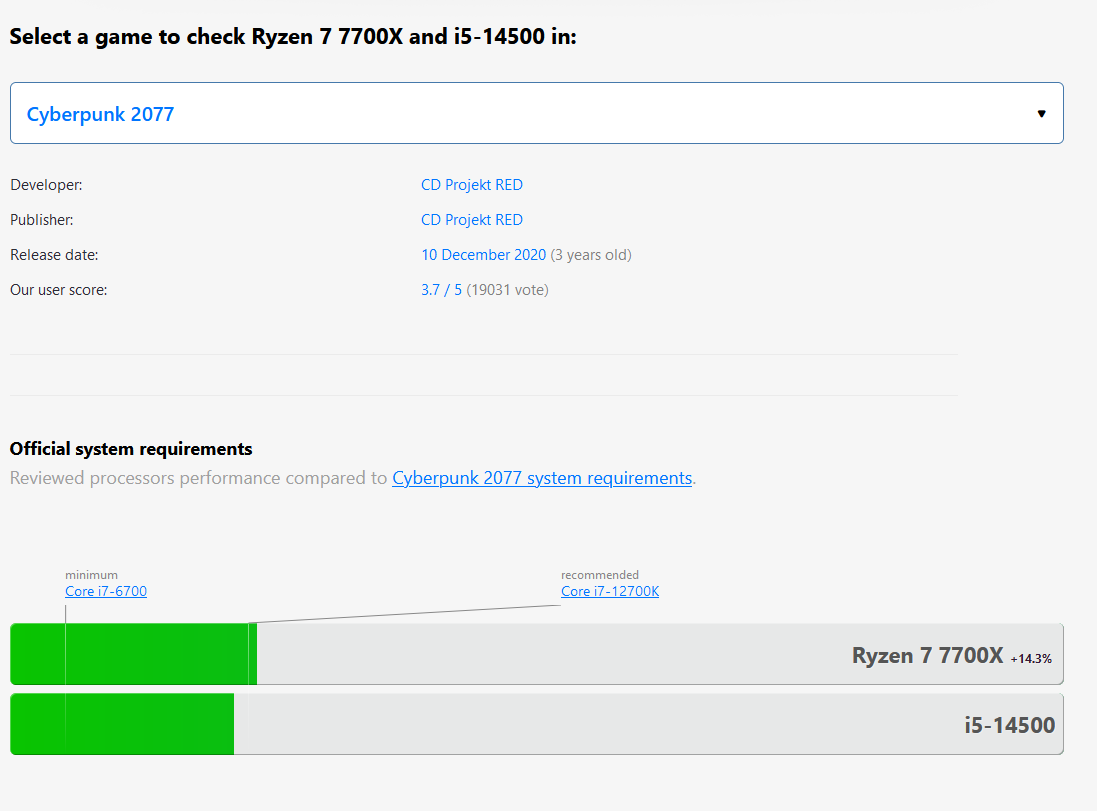
Task: Click the Official system requirements heading
Action: click(131, 449)
